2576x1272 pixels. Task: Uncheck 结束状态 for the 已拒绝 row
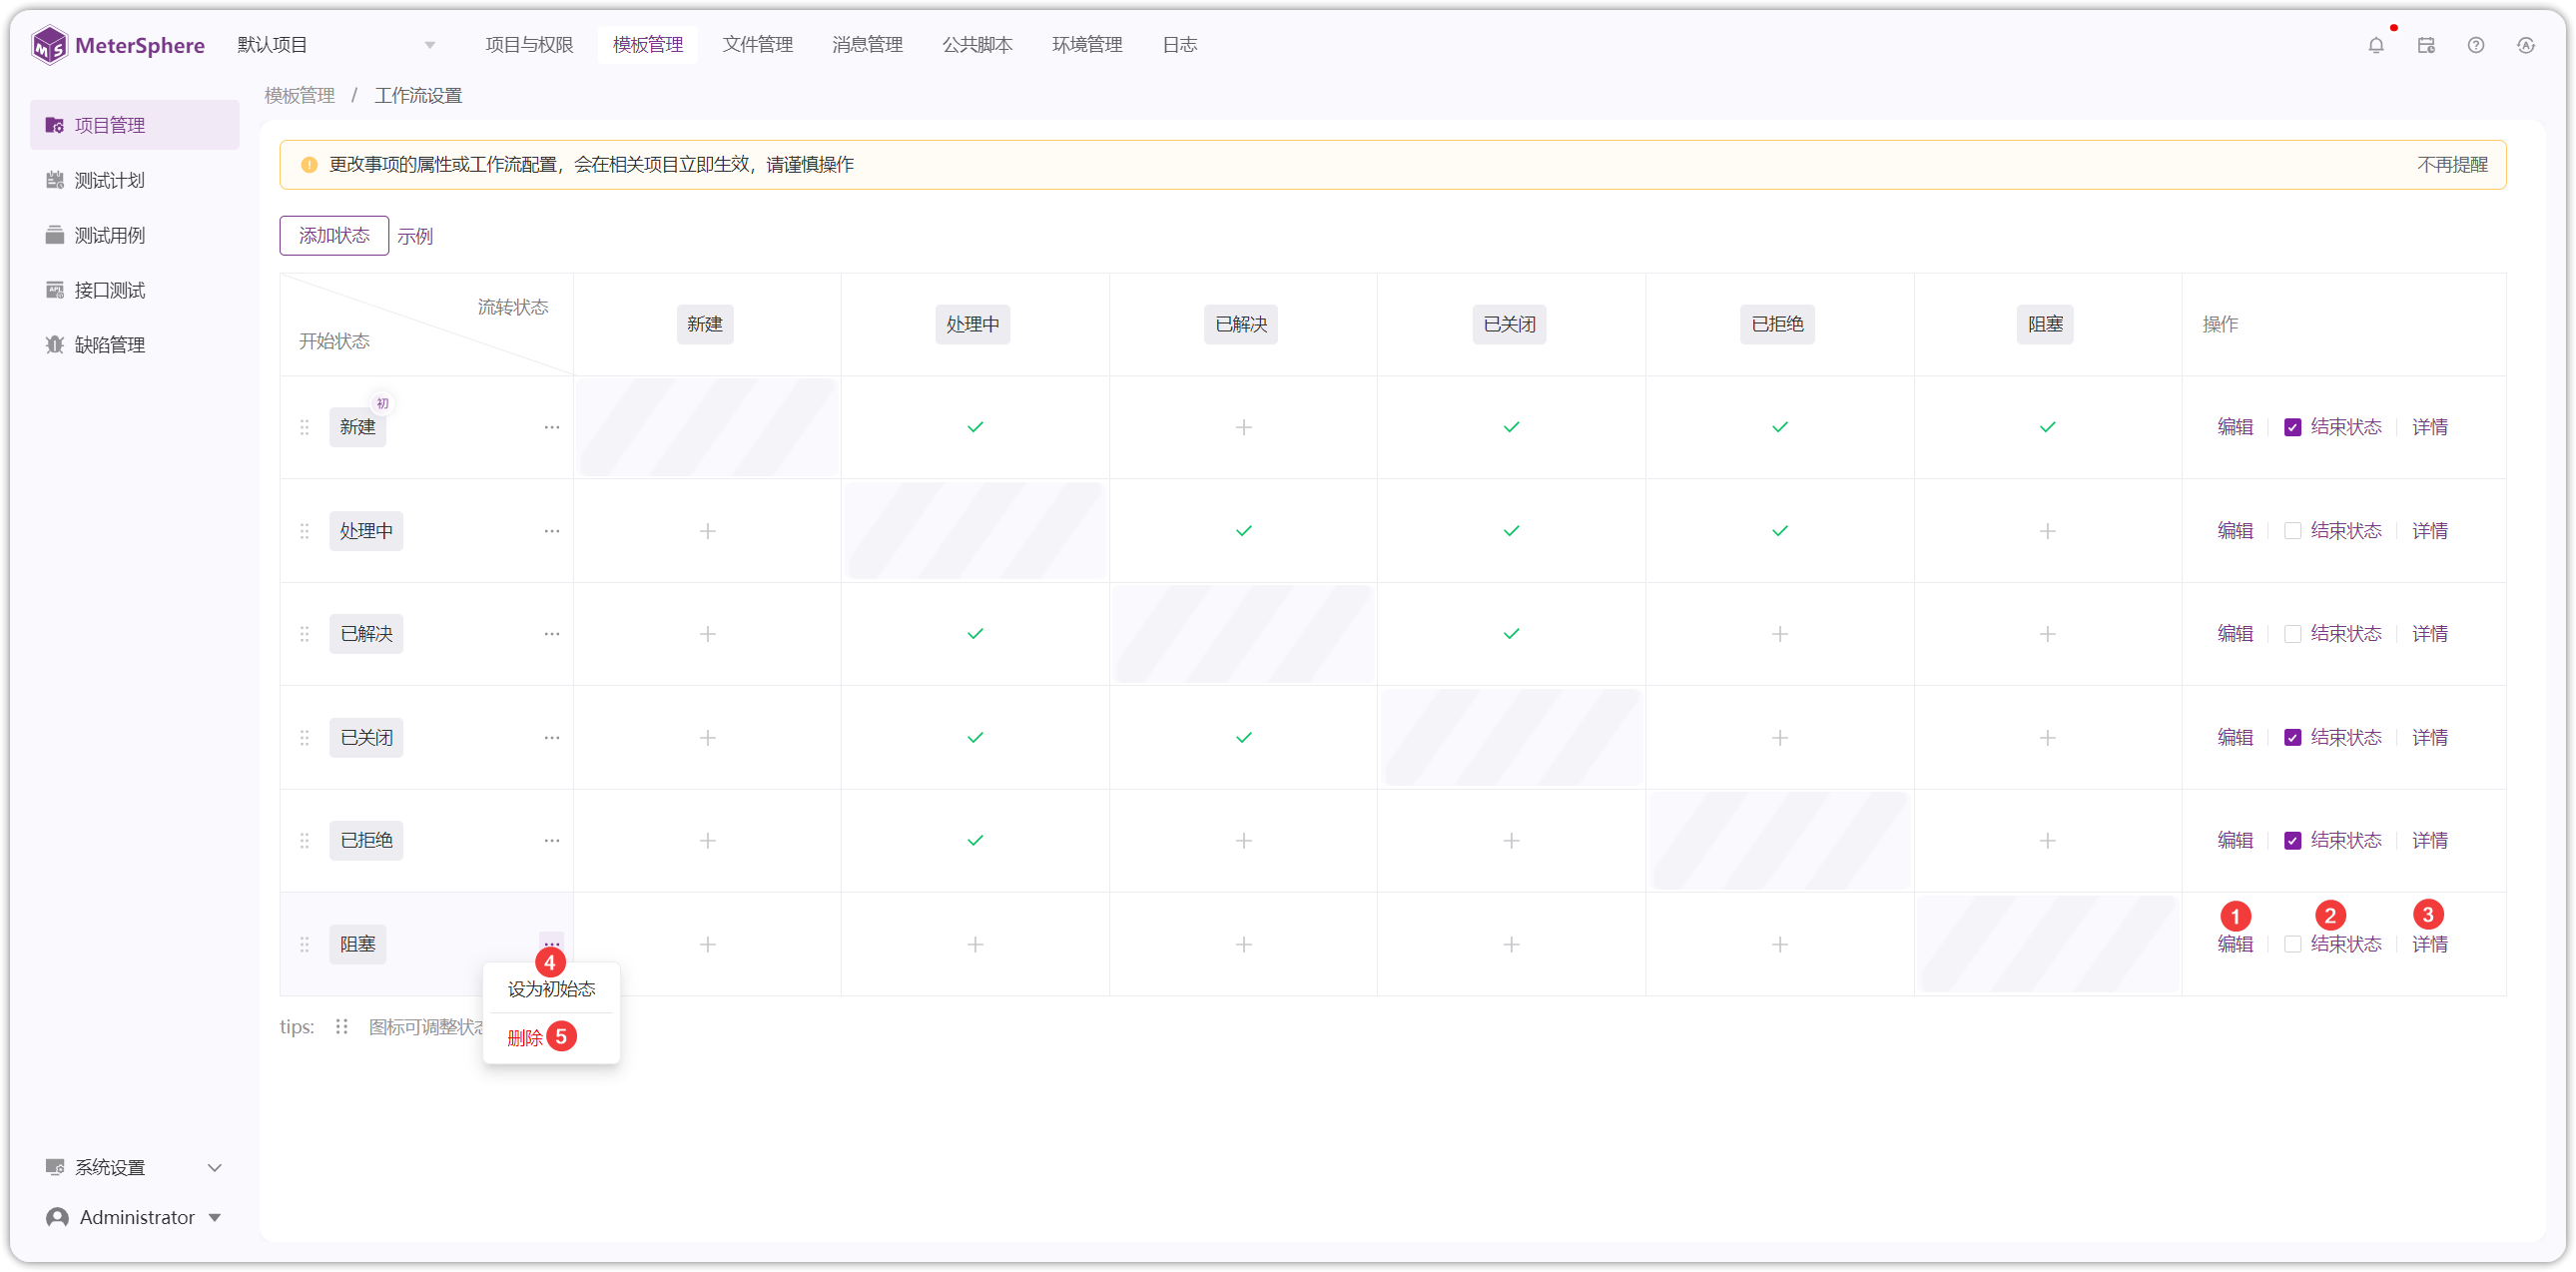pyautogui.click(x=2292, y=841)
